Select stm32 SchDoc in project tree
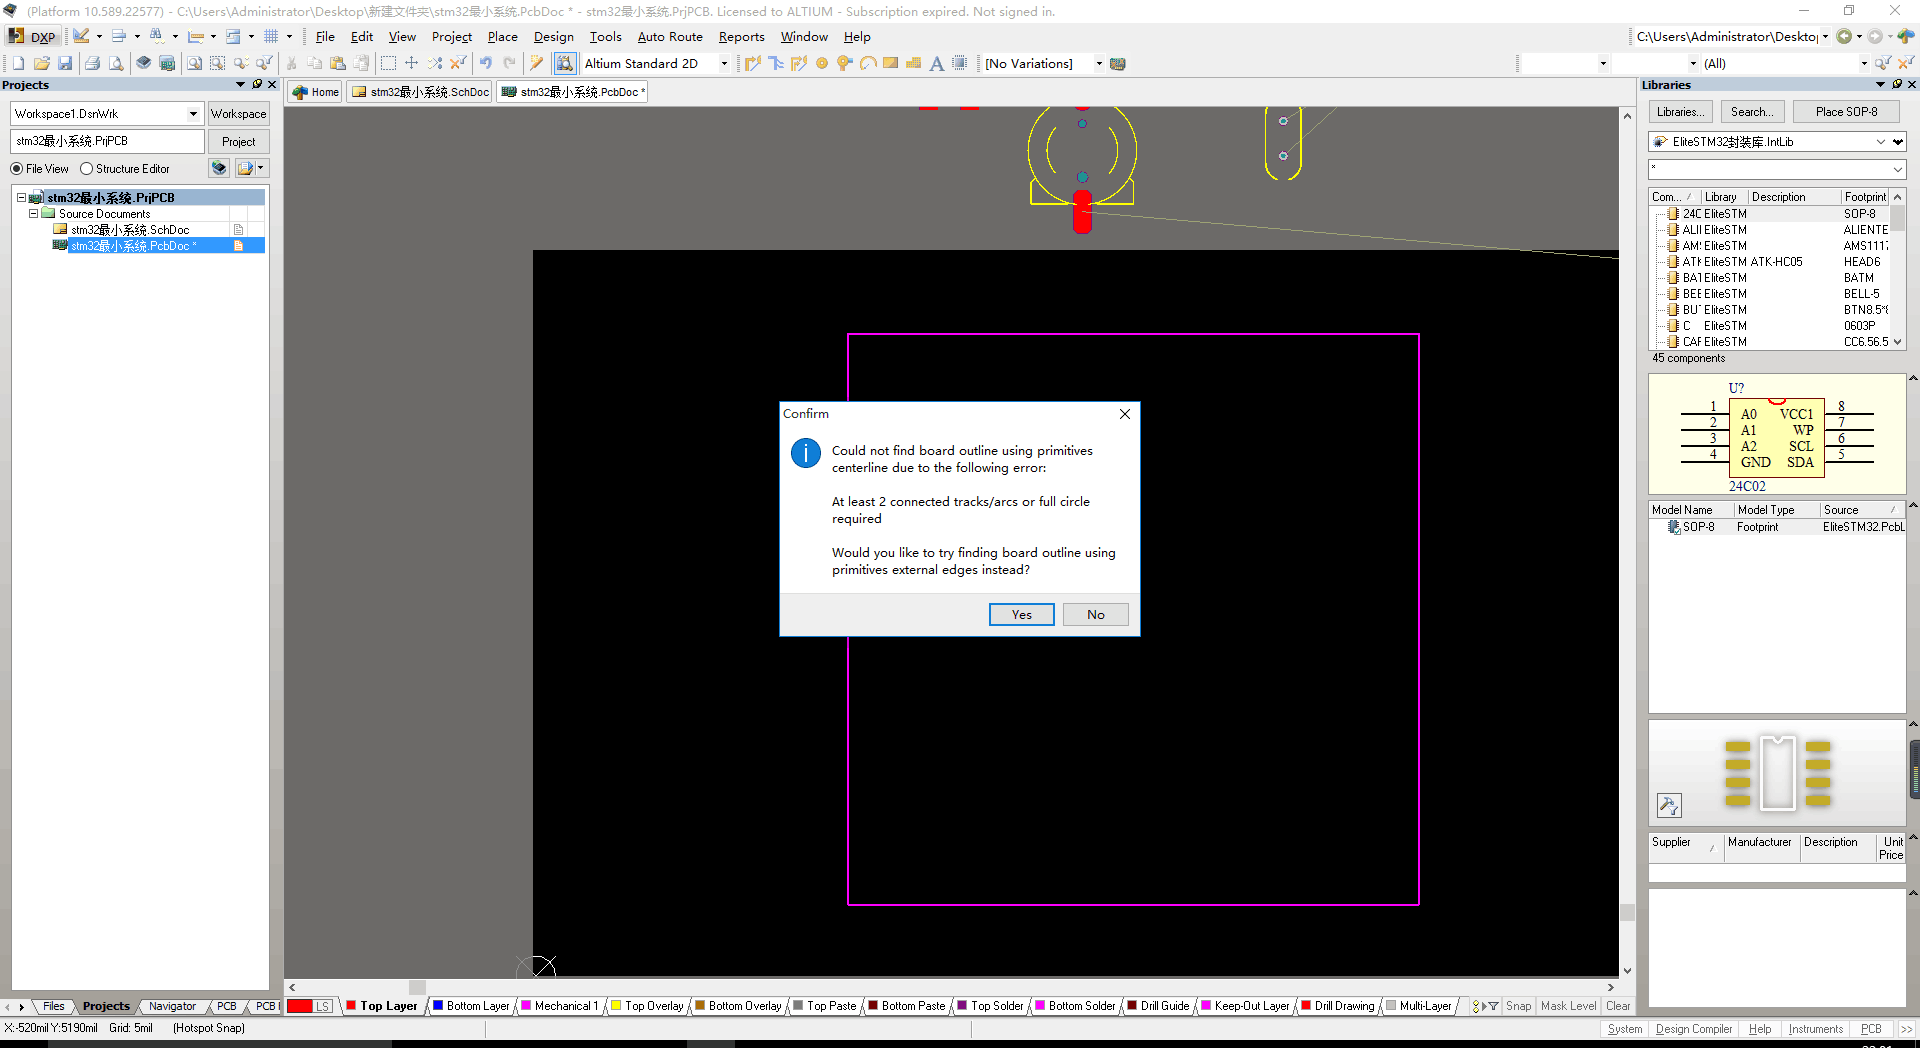This screenshot has height=1048, width=1920. point(130,229)
